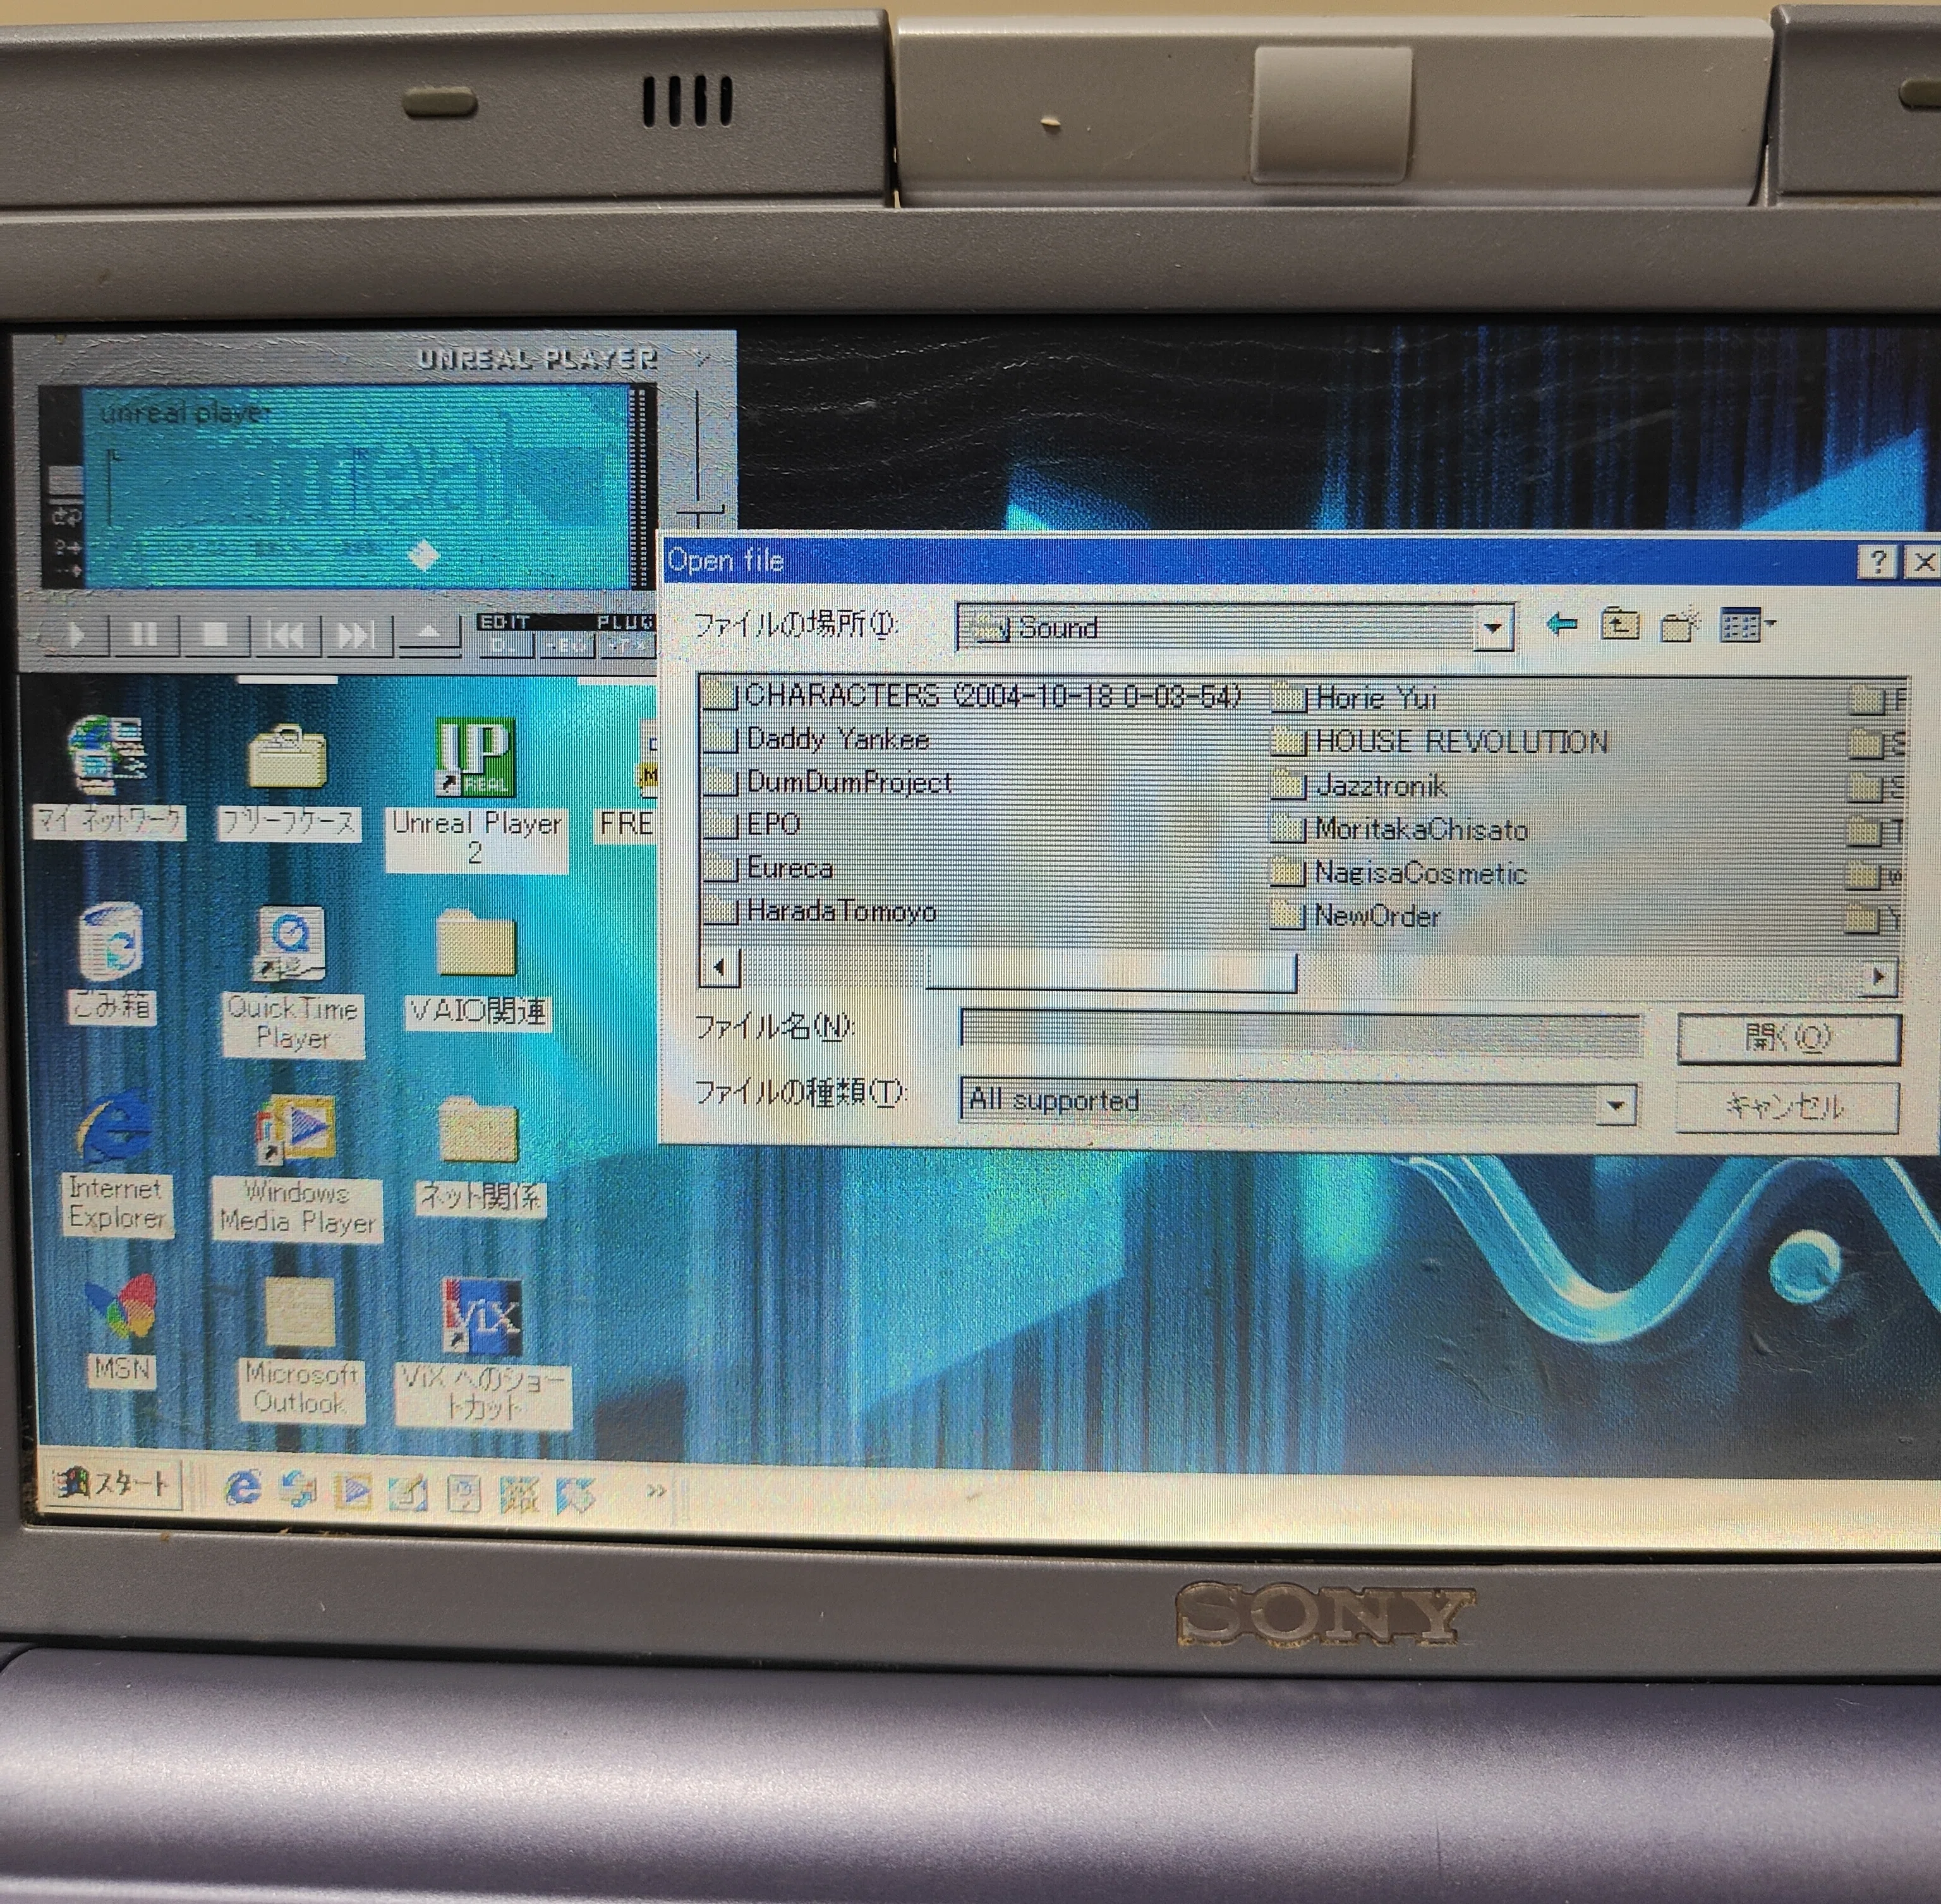Create a new folder in Open file
Image resolution: width=1941 pixels, height=1904 pixels.
1680,626
